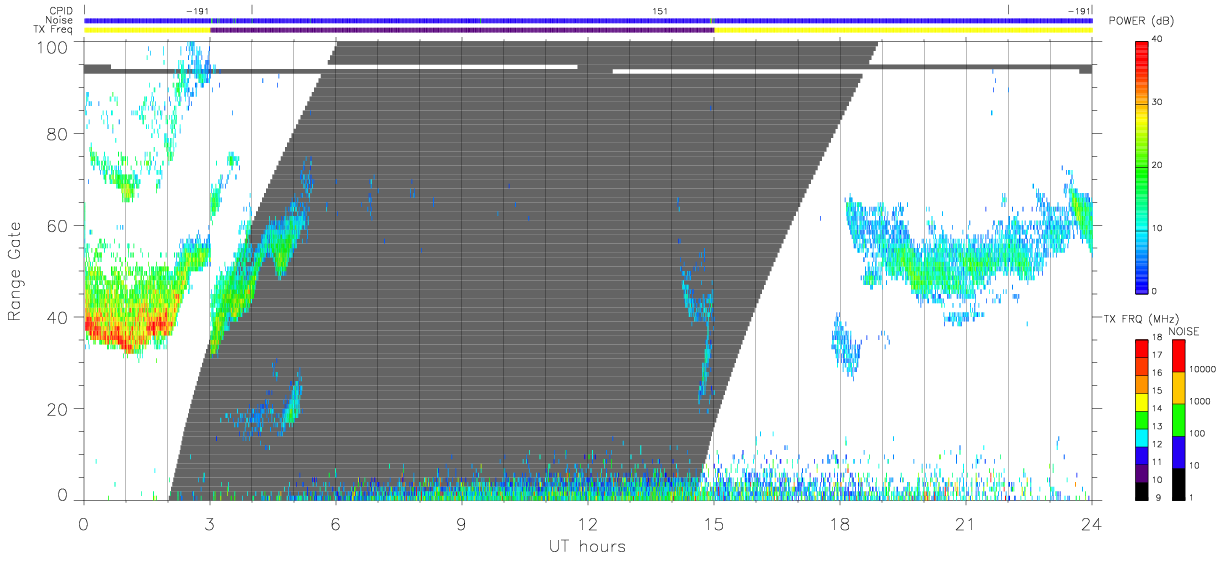Click the "151" CPID value
Screen dimensions: 1228x567
tap(660, 10)
